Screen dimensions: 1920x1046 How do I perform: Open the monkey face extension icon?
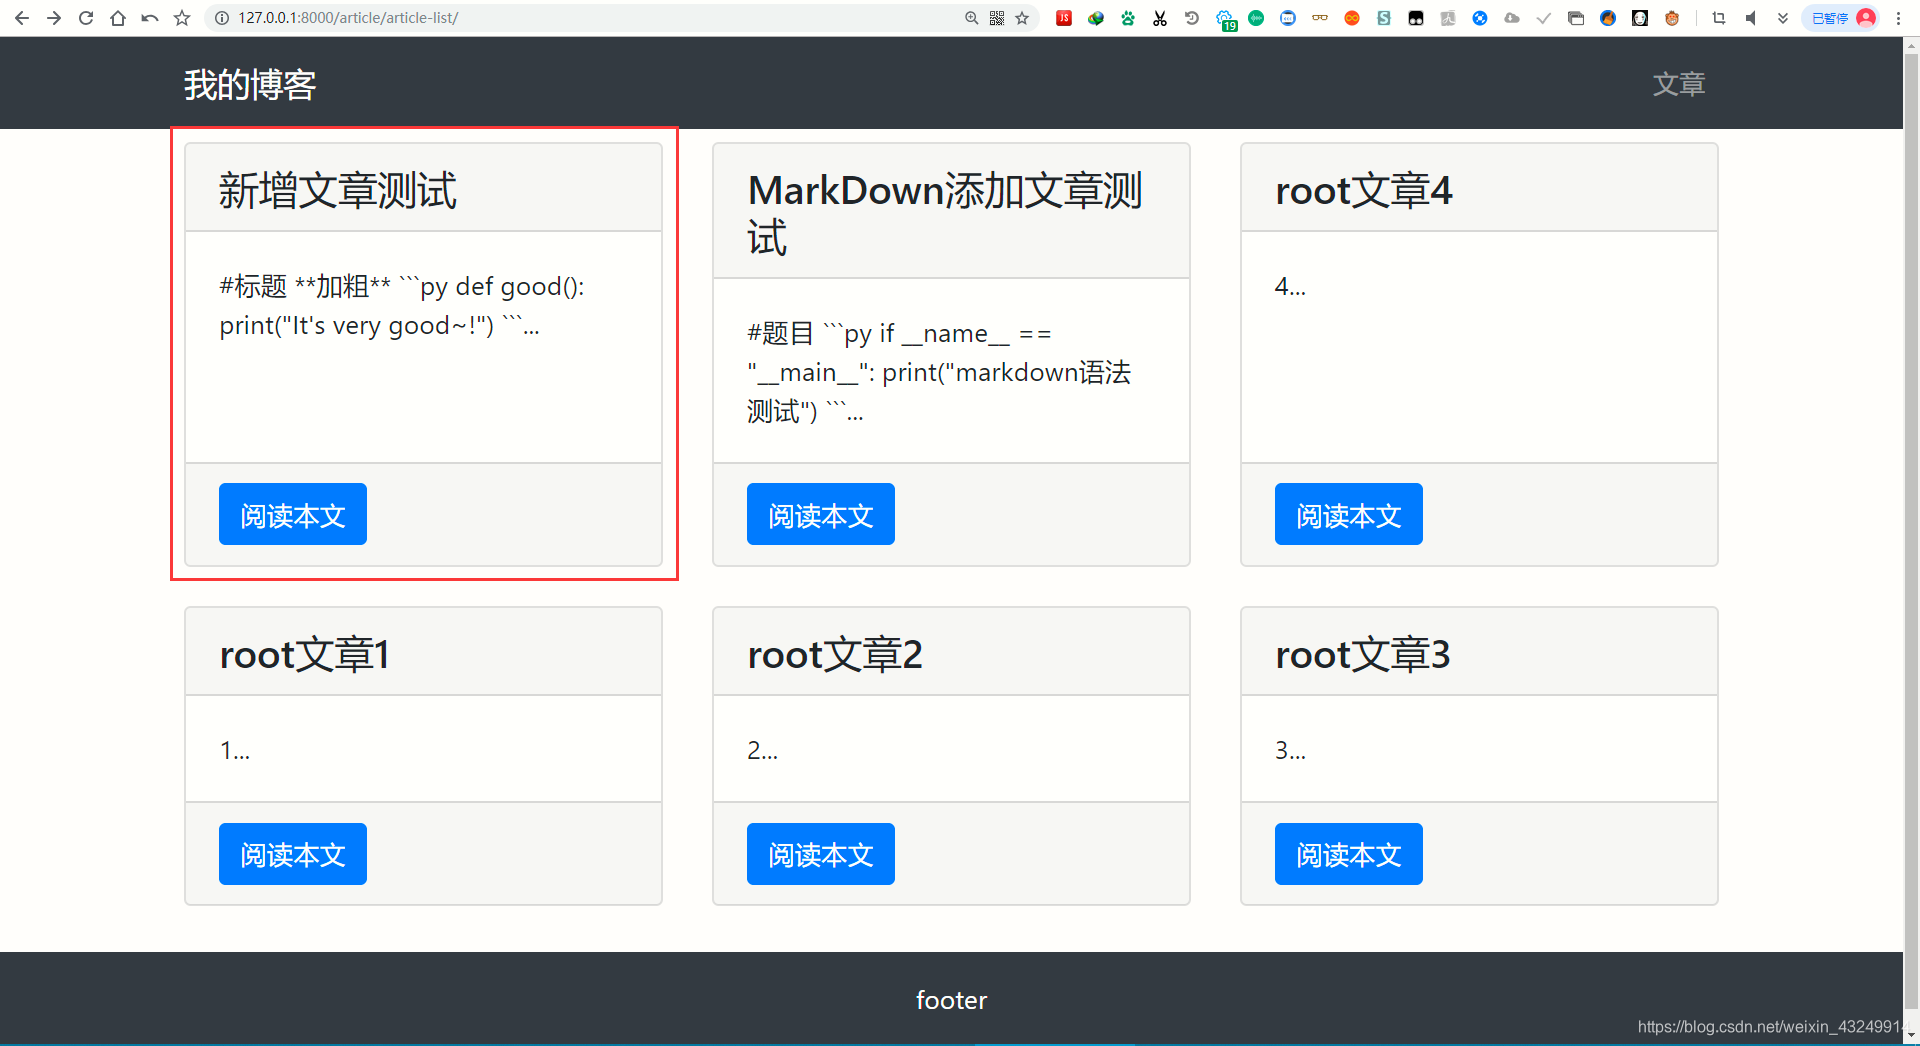[1672, 18]
